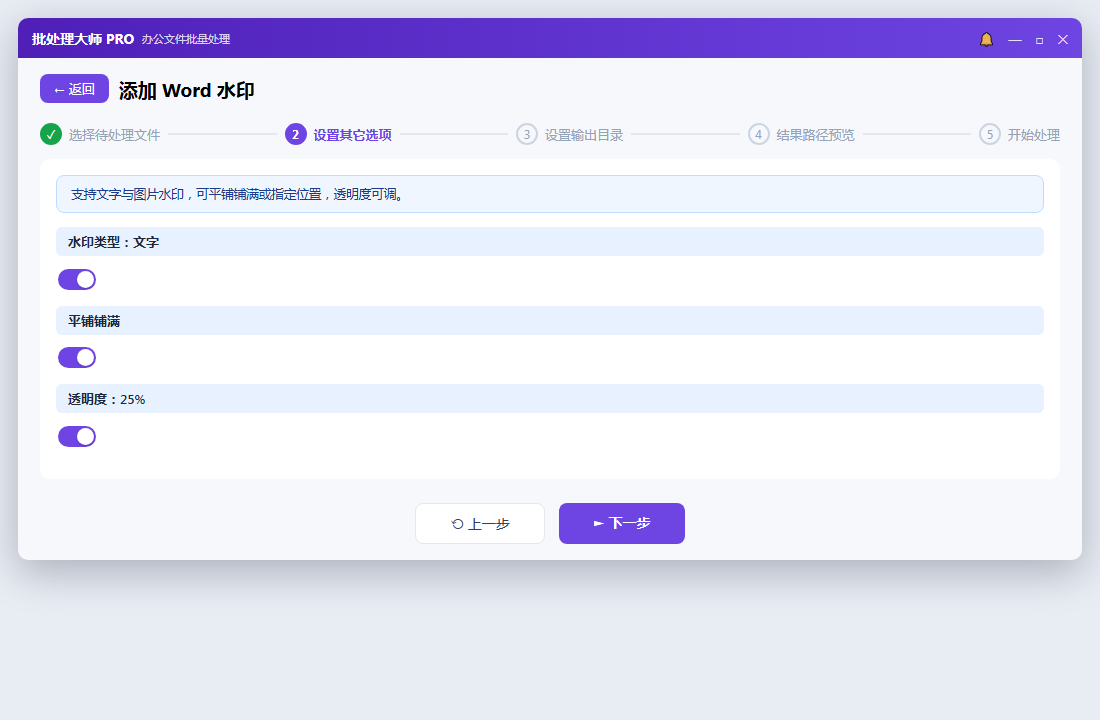Click the 返回 back button
The image size is (1100, 720).
[74, 88]
